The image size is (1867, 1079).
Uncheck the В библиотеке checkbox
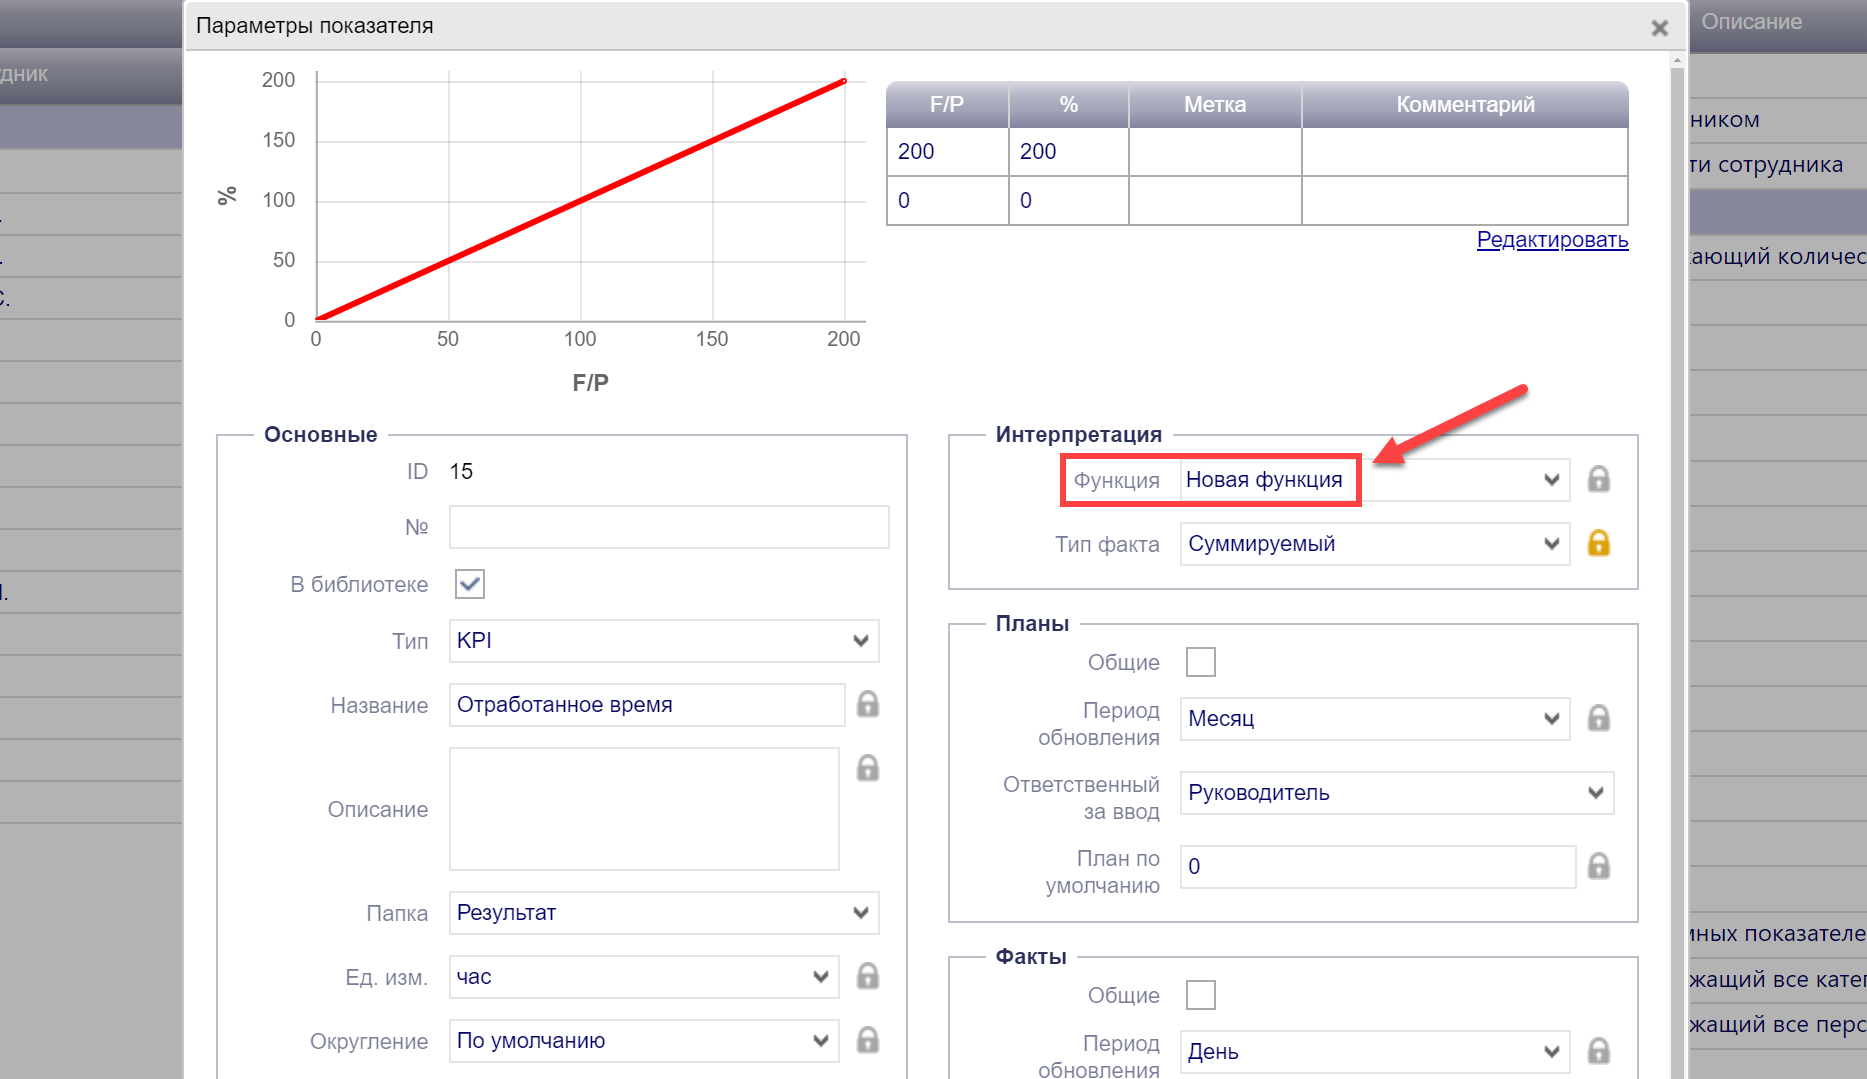pyautogui.click(x=470, y=584)
